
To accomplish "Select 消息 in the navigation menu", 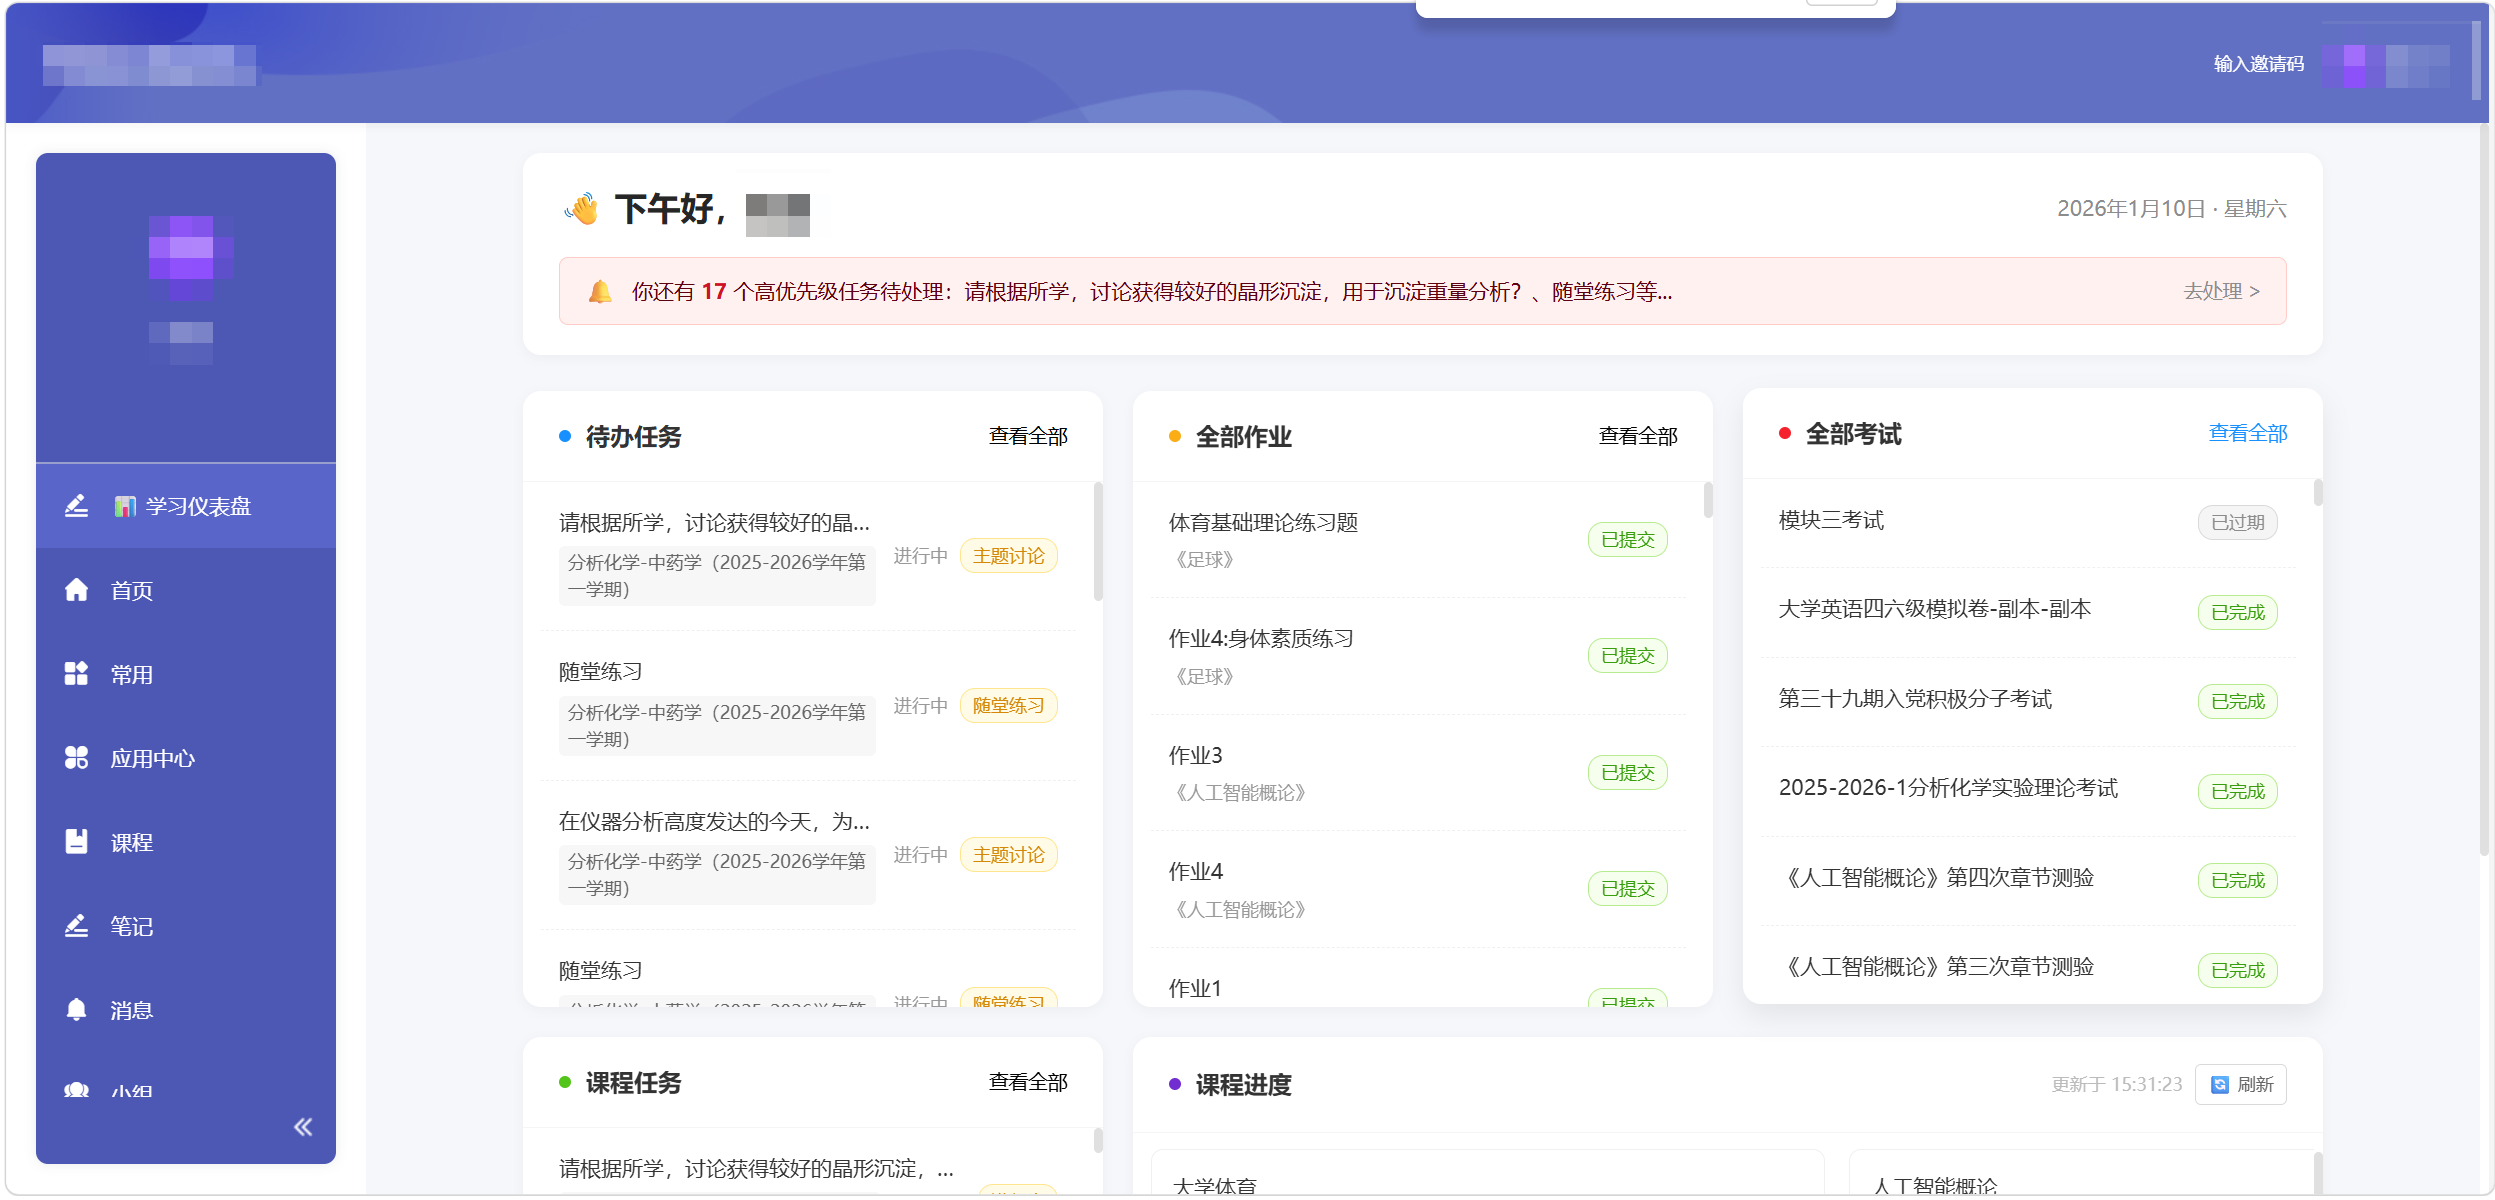I will point(131,1010).
